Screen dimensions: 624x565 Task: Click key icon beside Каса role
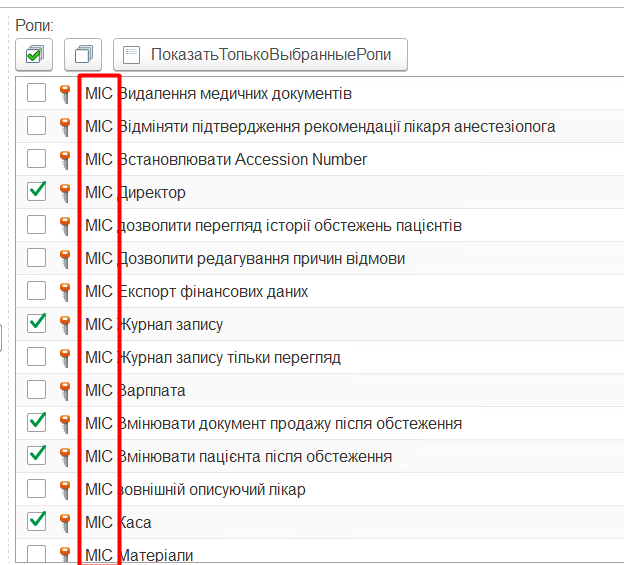click(x=66, y=522)
